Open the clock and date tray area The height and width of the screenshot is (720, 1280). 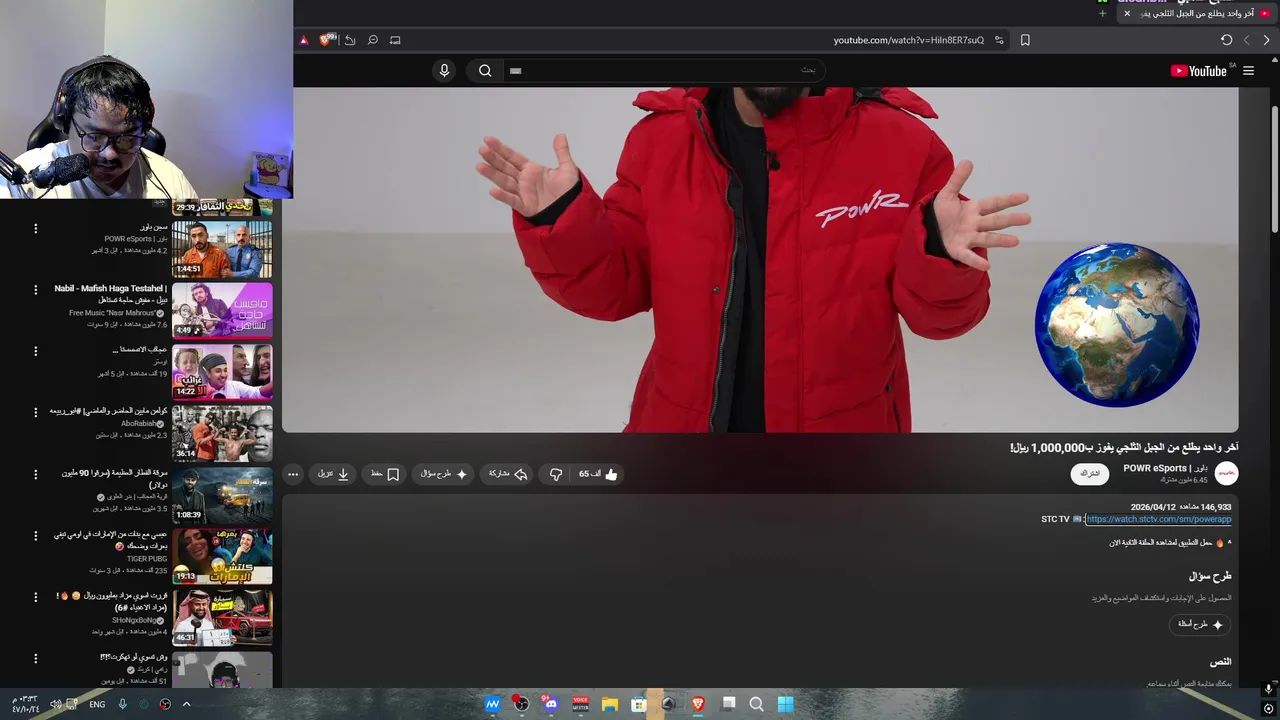tap(25, 704)
